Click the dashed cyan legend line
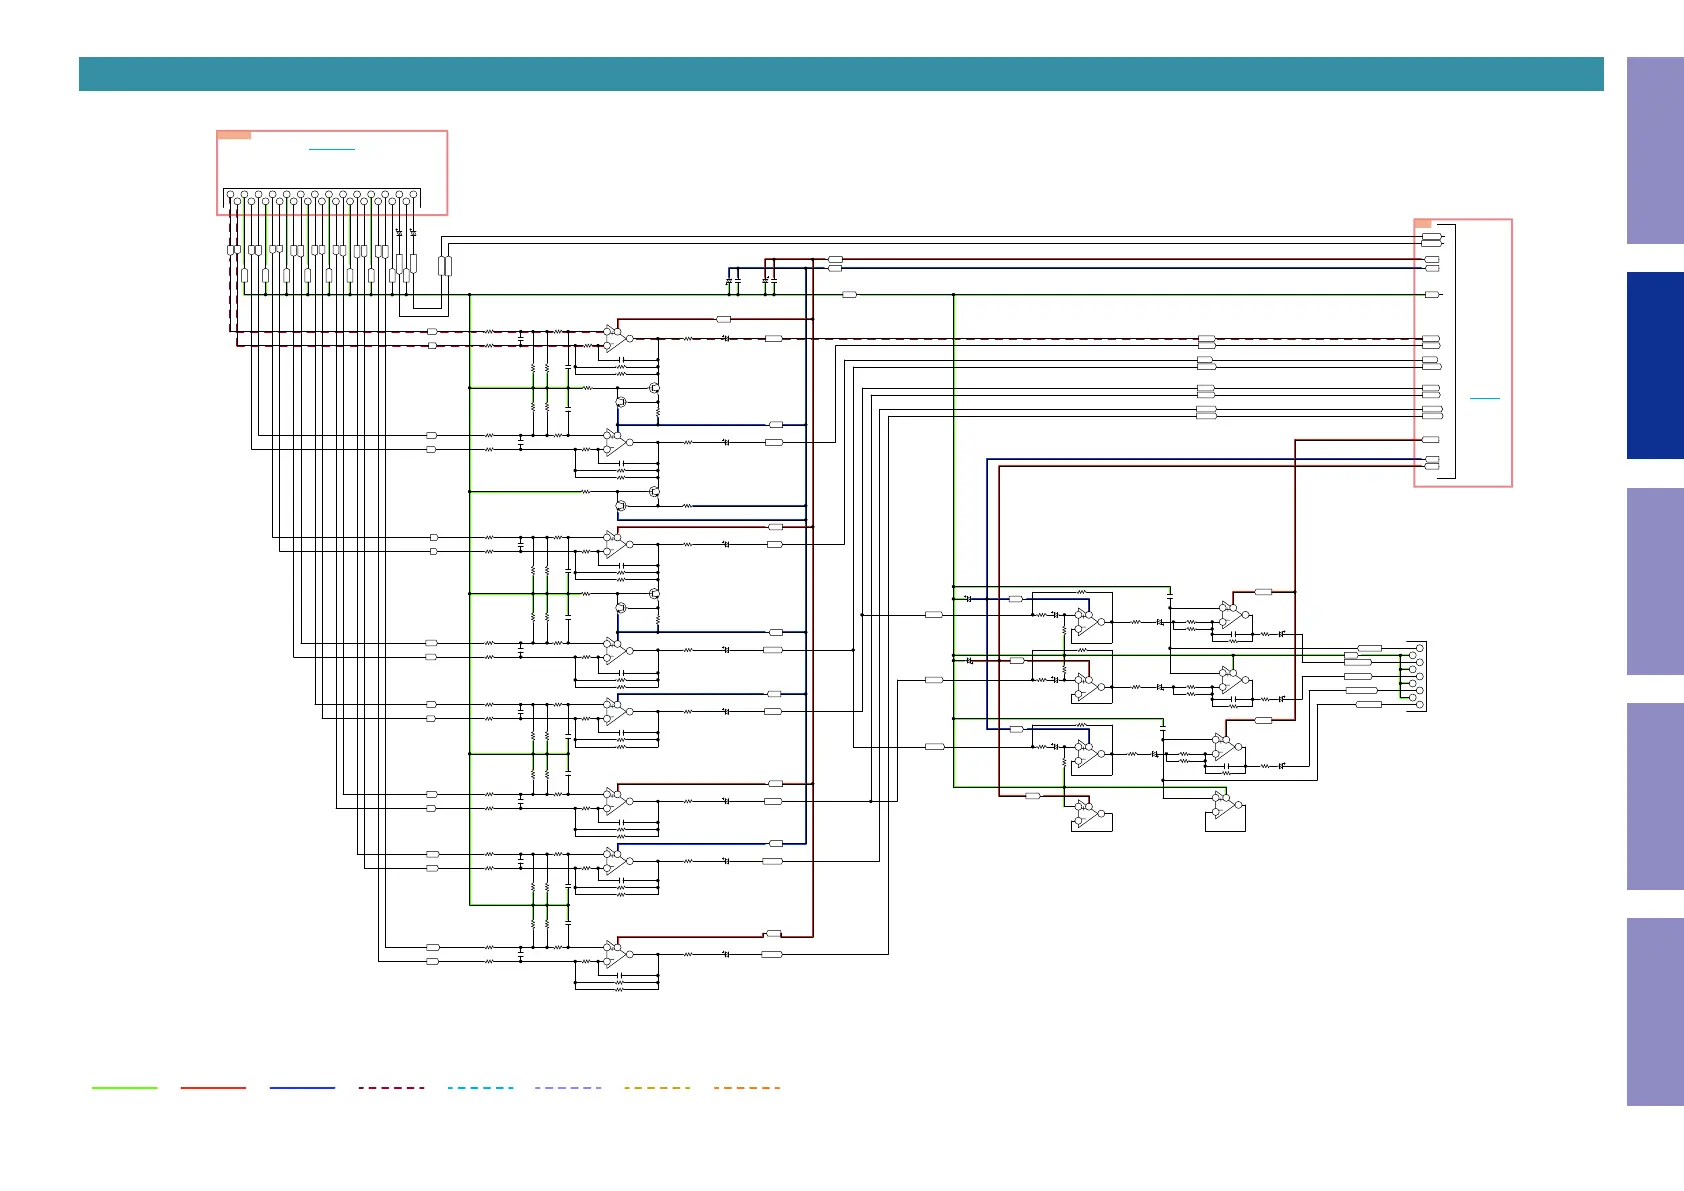The height and width of the screenshot is (1191, 1684). pos(480,1087)
